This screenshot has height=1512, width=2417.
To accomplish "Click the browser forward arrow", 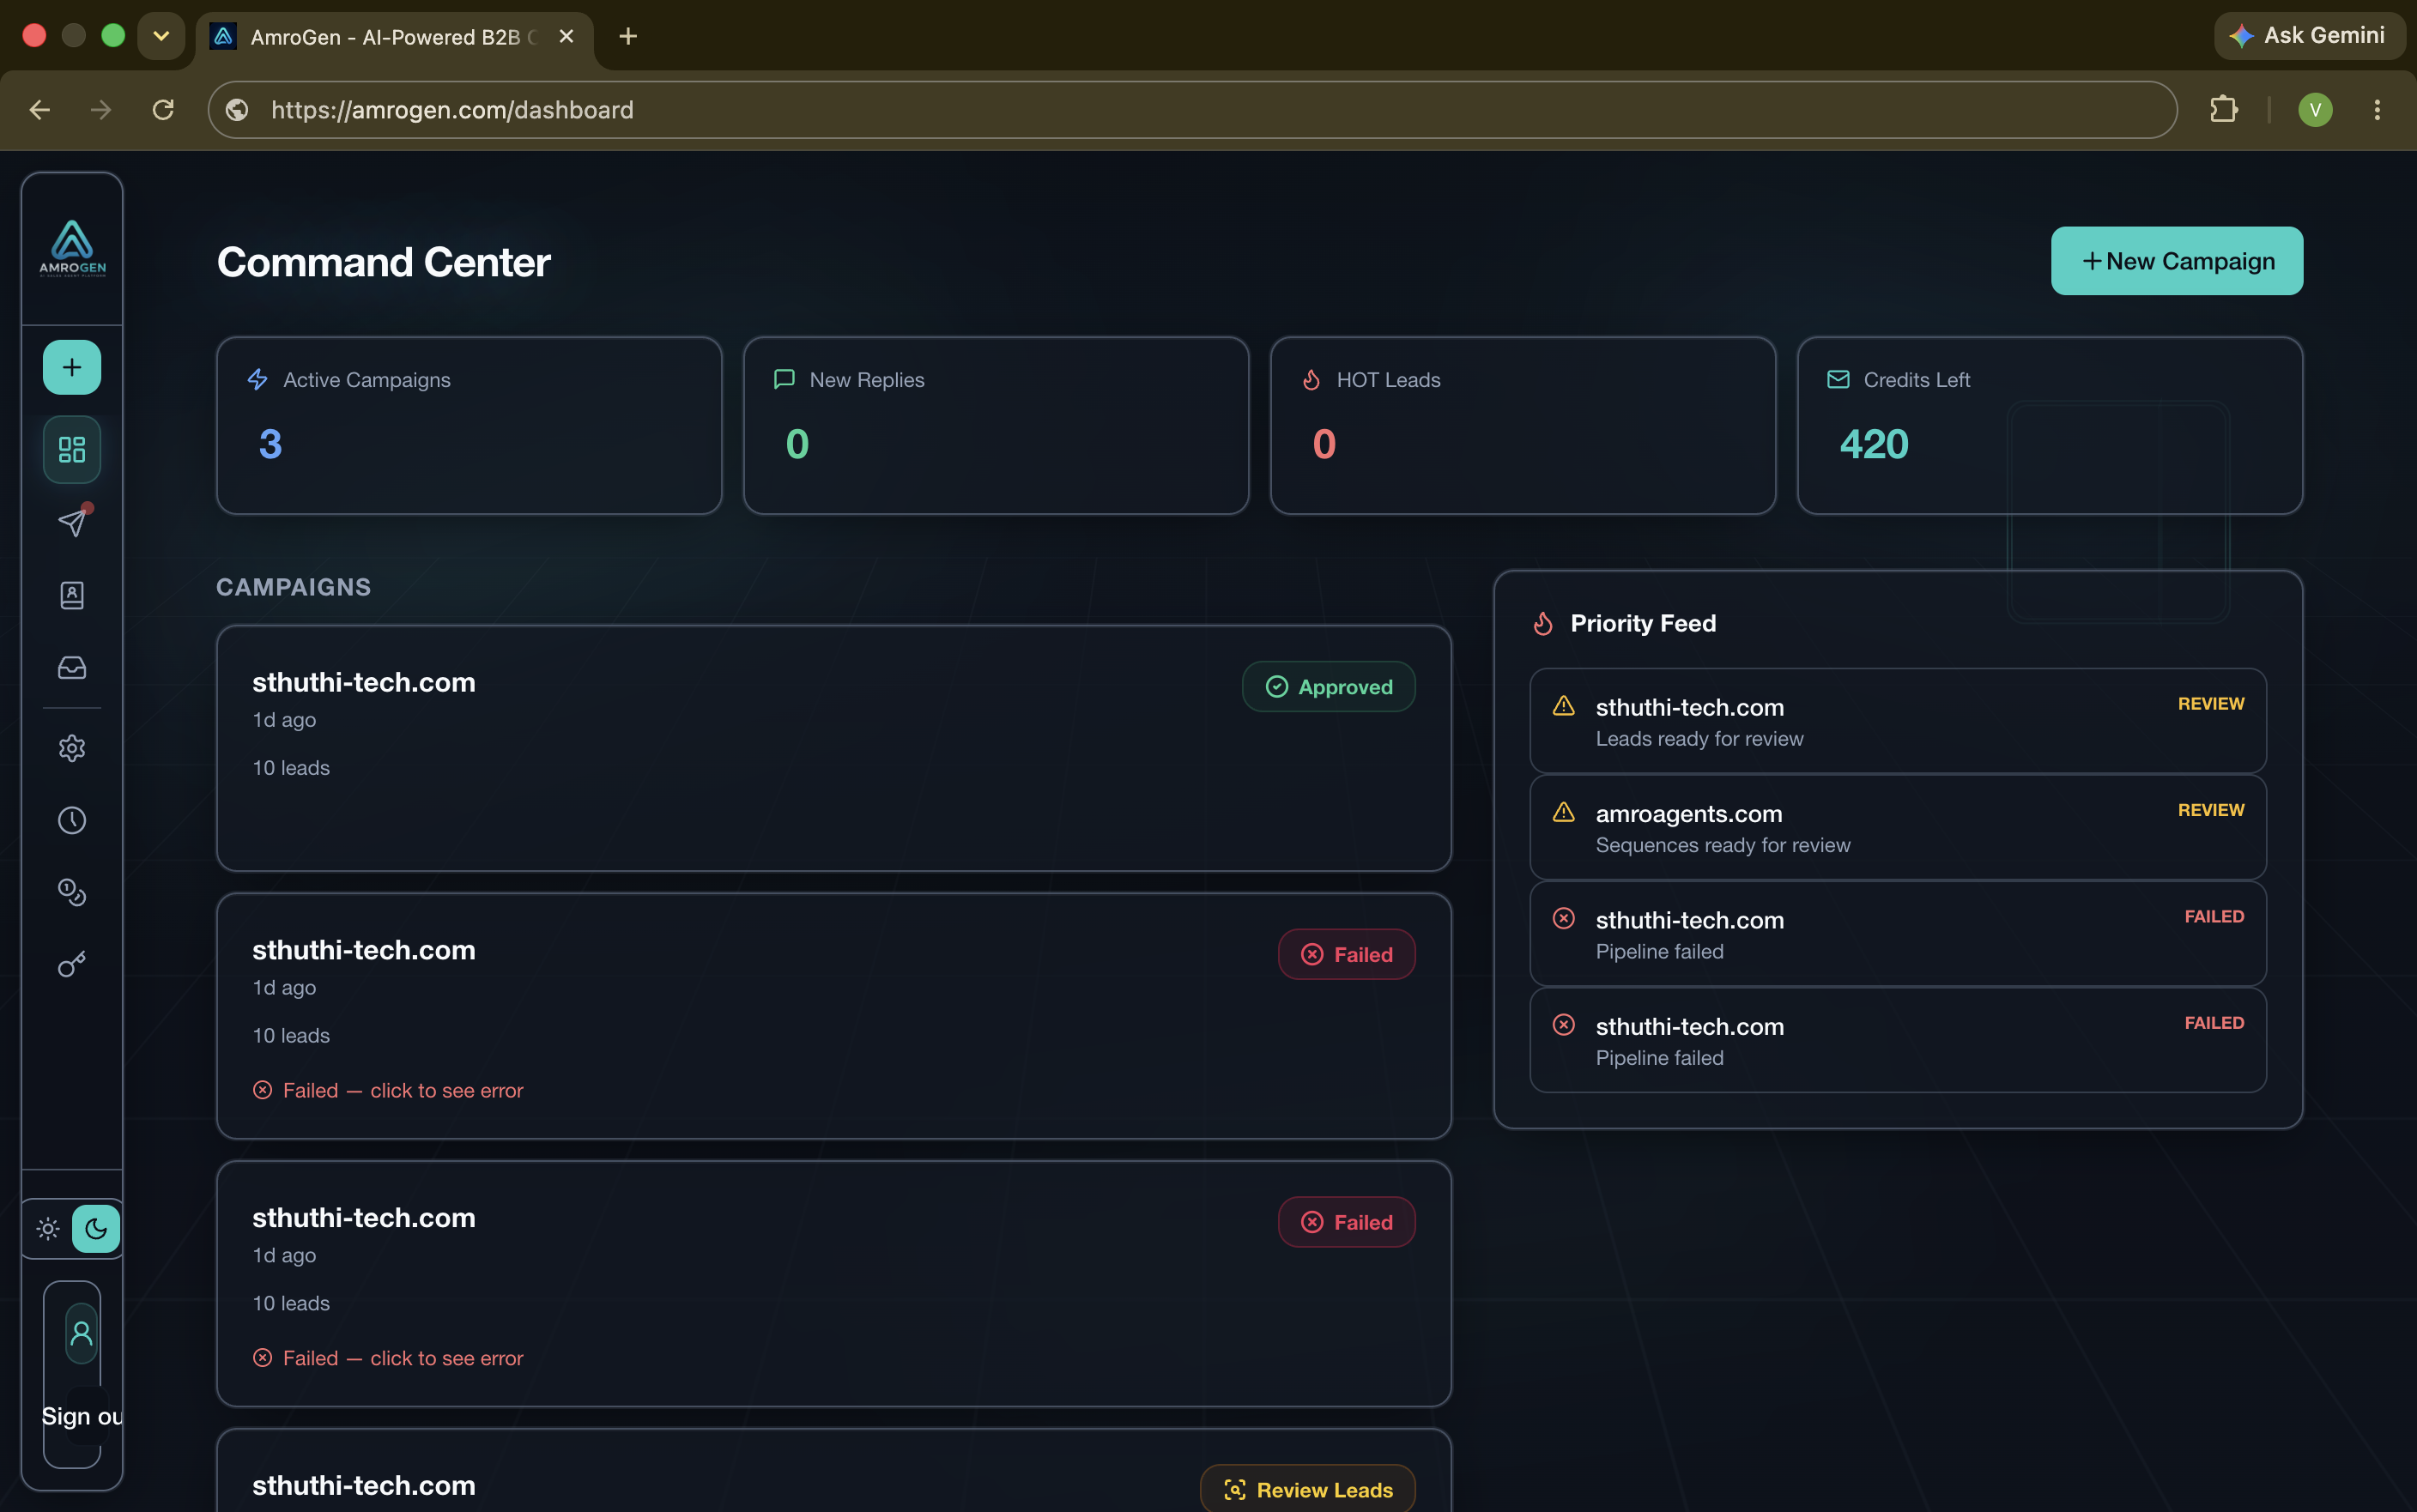I will point(101,110).
